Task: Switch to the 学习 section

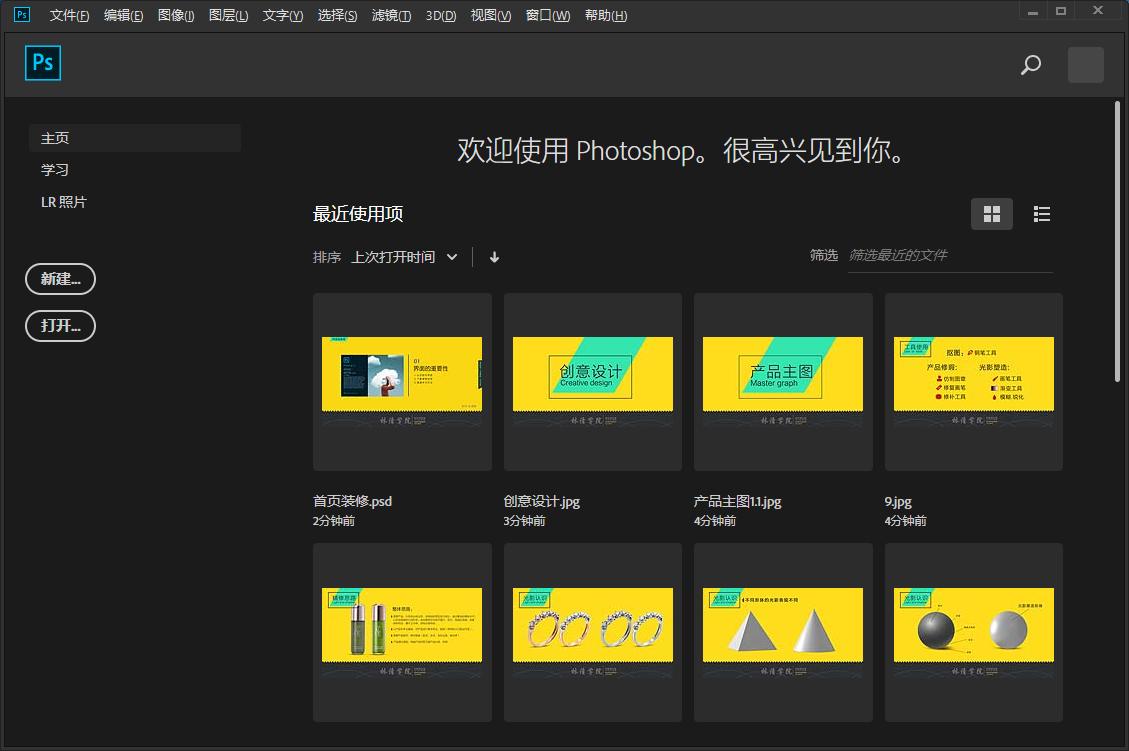Action: tap(55, 169)
